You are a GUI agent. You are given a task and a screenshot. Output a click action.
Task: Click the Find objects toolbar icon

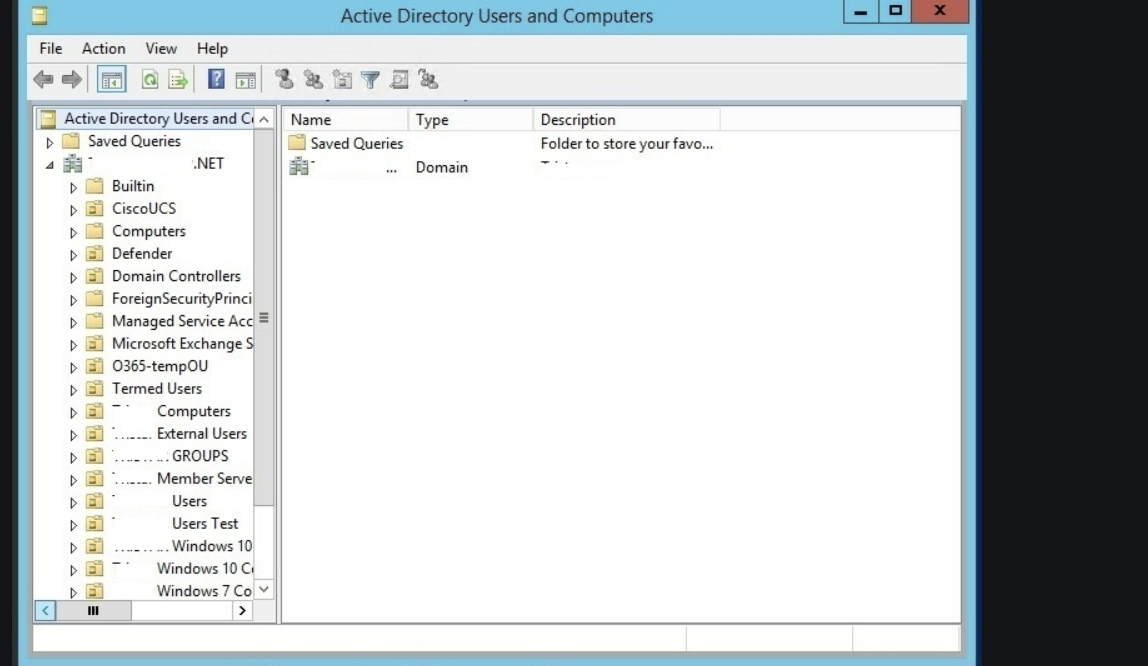[399, 79]
